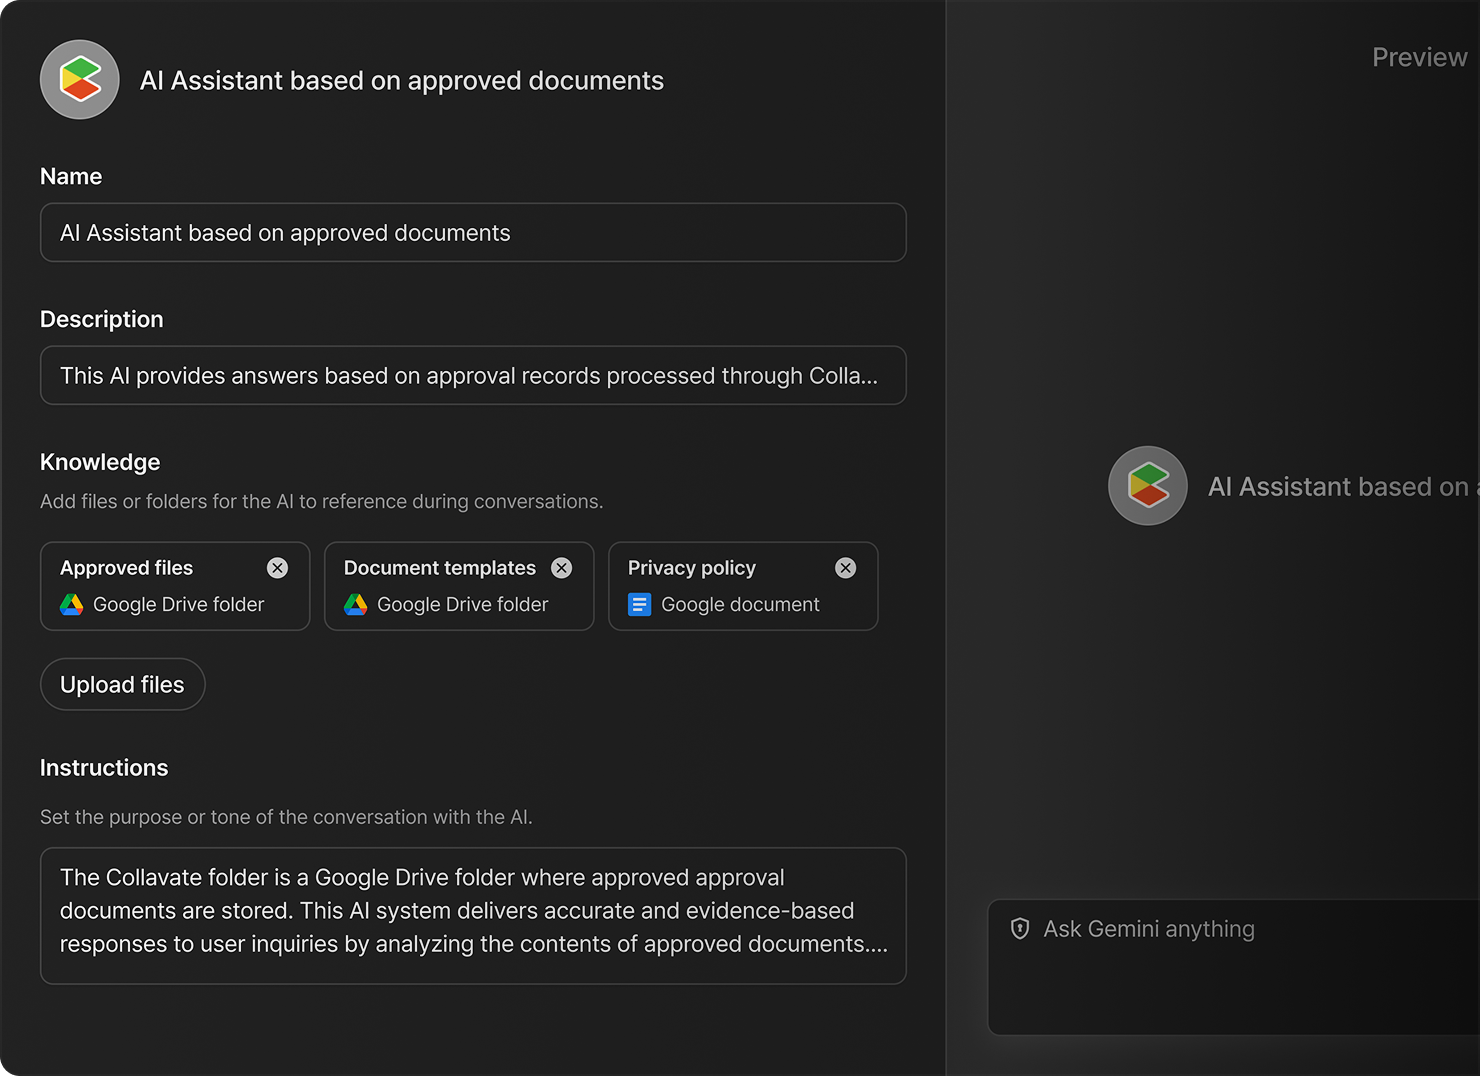Click the assistant avatar in the preview pane
The height and width of the screenshot is (1076, 1480).
click(1148, 486)
